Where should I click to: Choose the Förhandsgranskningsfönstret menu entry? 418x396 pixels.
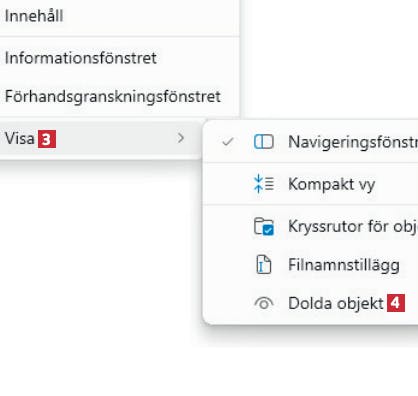113,97
